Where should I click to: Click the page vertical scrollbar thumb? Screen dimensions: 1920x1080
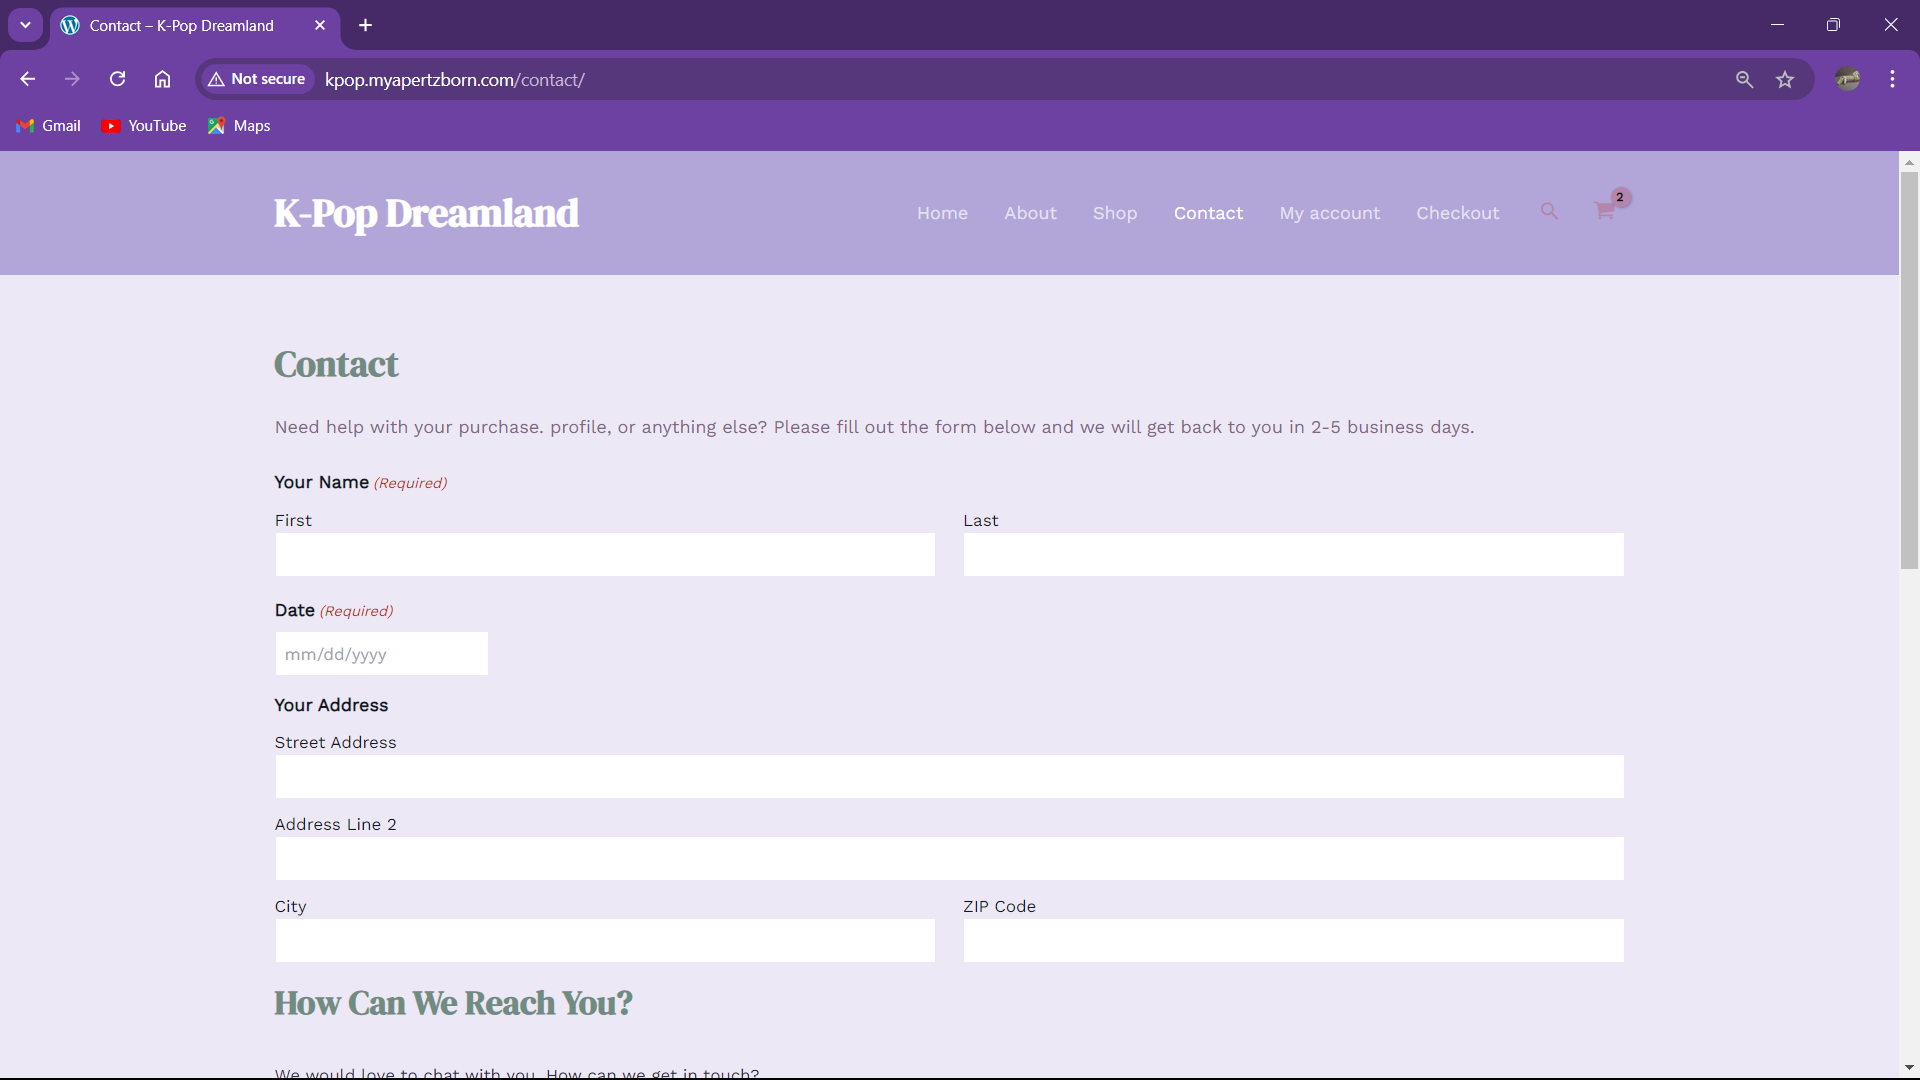[x=1909, y=370]
